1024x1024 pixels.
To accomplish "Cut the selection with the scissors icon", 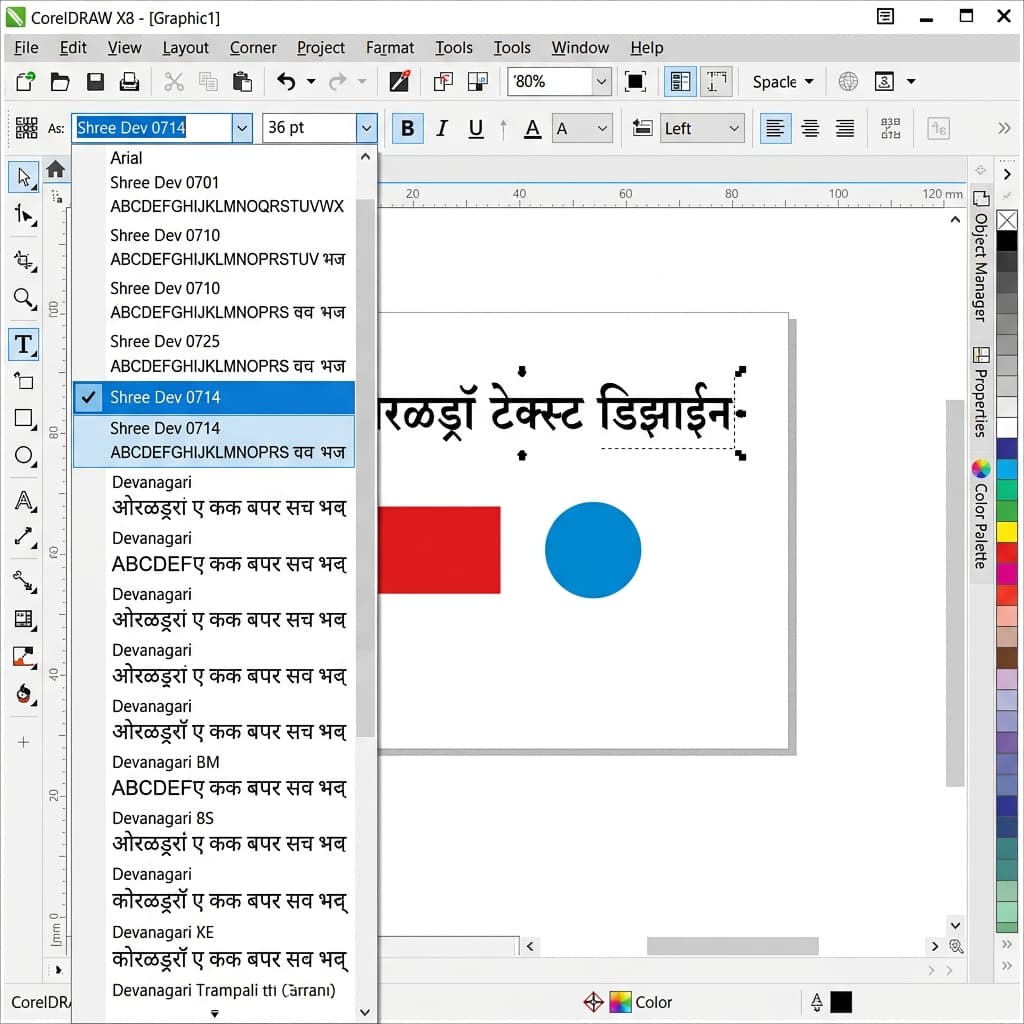I will pos(174,82).
